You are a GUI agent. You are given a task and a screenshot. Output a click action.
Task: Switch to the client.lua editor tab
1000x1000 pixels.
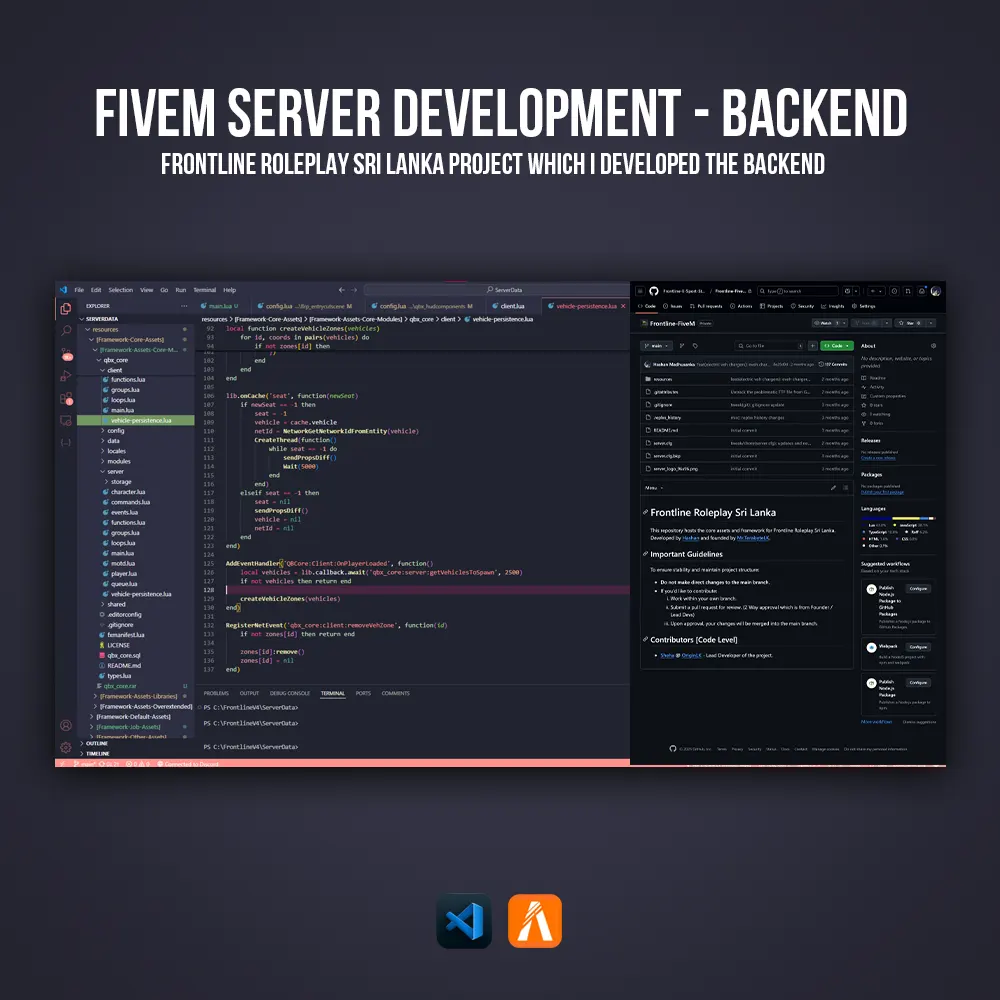pos(511,306)
